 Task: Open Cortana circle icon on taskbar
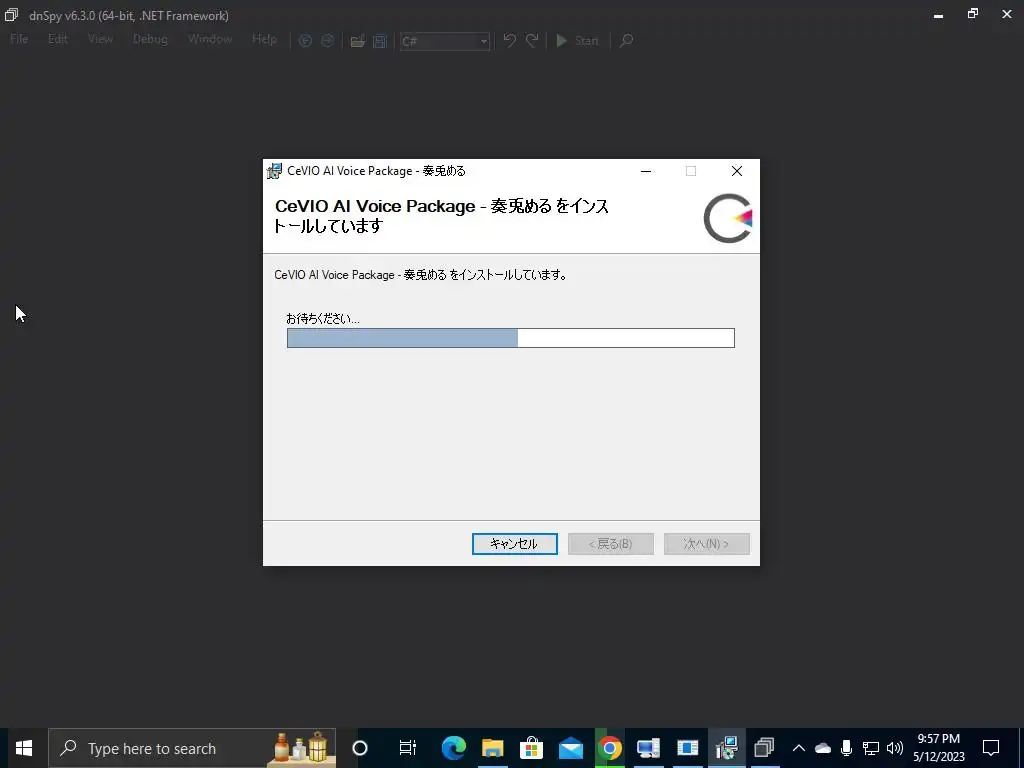pyautogui.click(x=360, y=748)
